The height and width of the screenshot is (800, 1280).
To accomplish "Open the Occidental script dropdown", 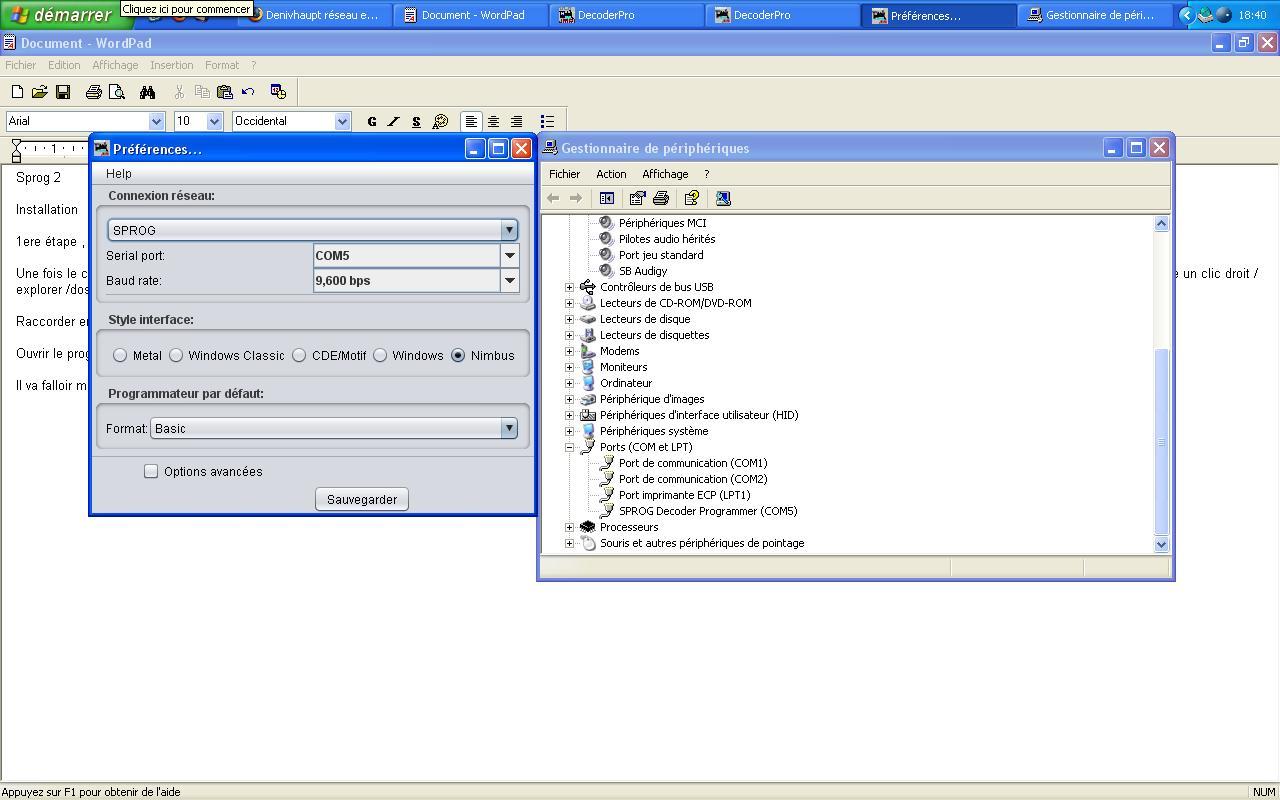I will coord(342,121).
